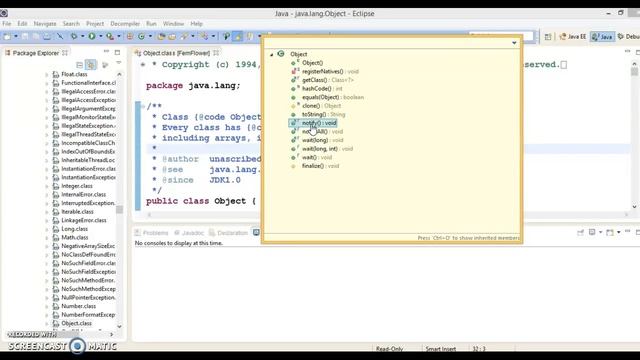This screenshot has width=640, height=360.
Task: Click the Debug bug icon in toolbar
Action: [x=74, y=36]
